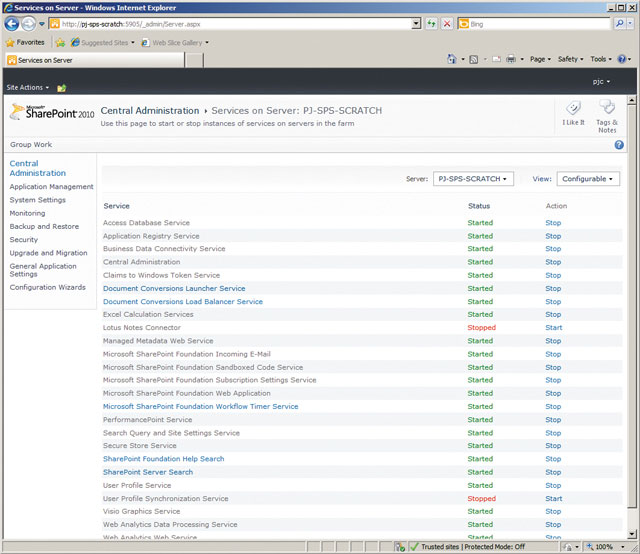Open Central Administration breadcrumb link

pyautogui.click(x=150, y=111)
